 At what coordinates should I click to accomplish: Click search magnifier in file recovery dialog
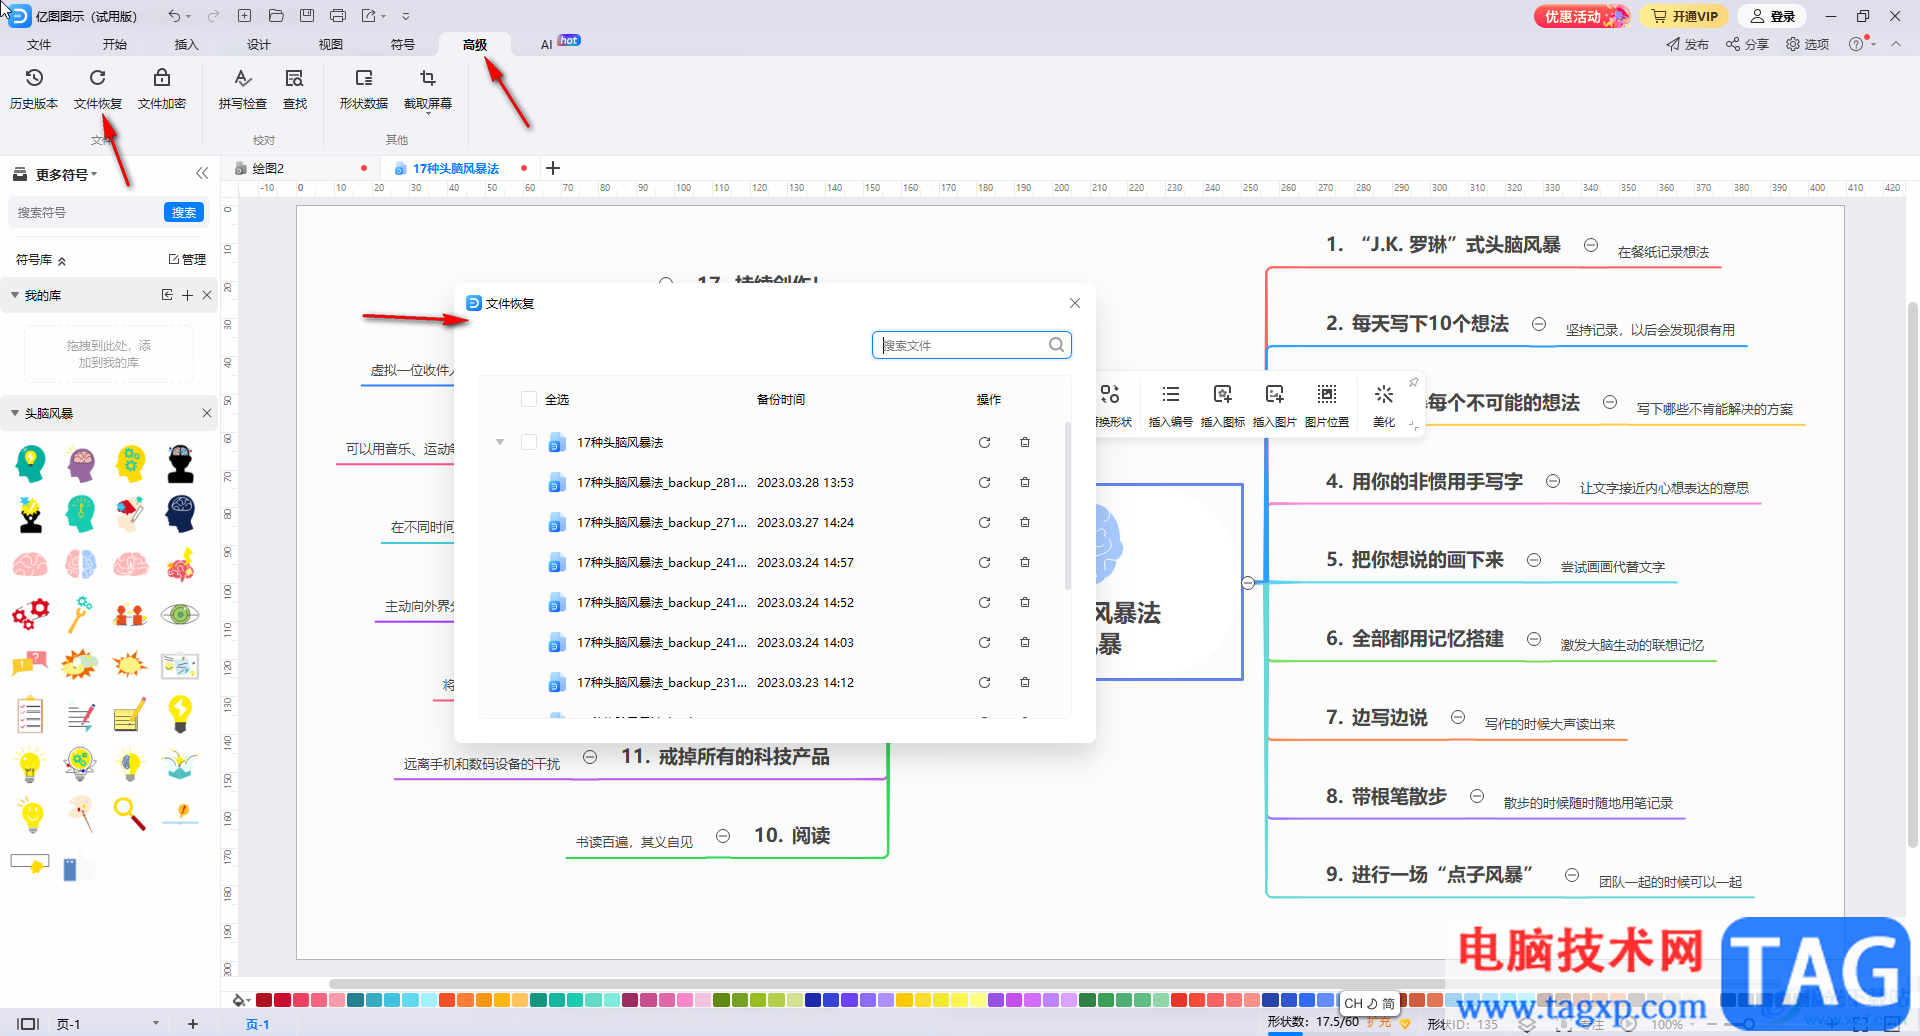click(x=1056, y=345)
